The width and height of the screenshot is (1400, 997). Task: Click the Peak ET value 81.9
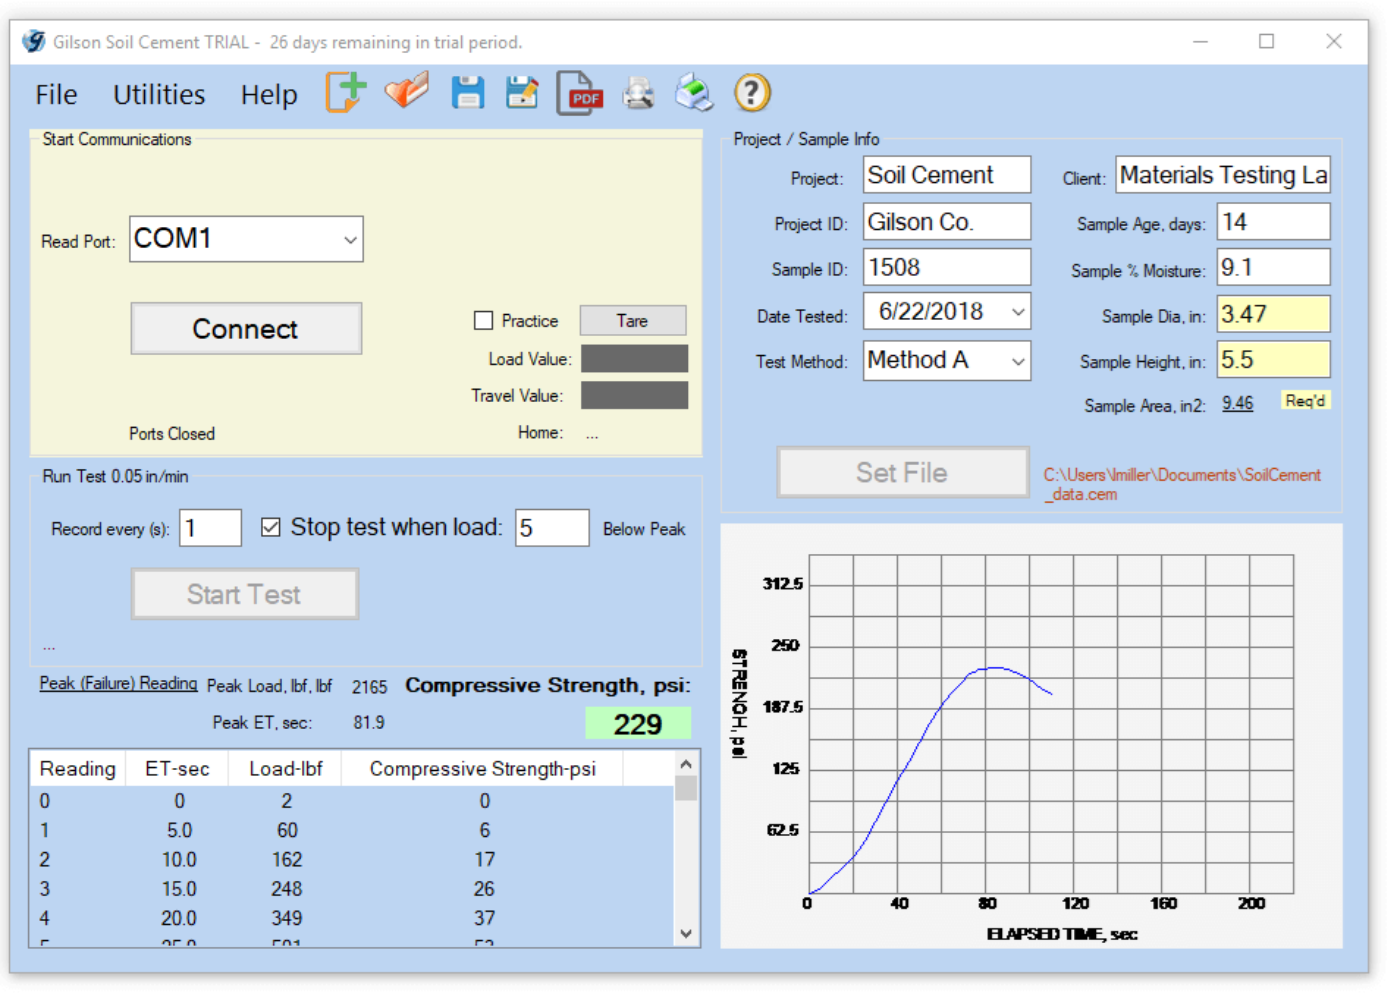(x=369, y=722)
